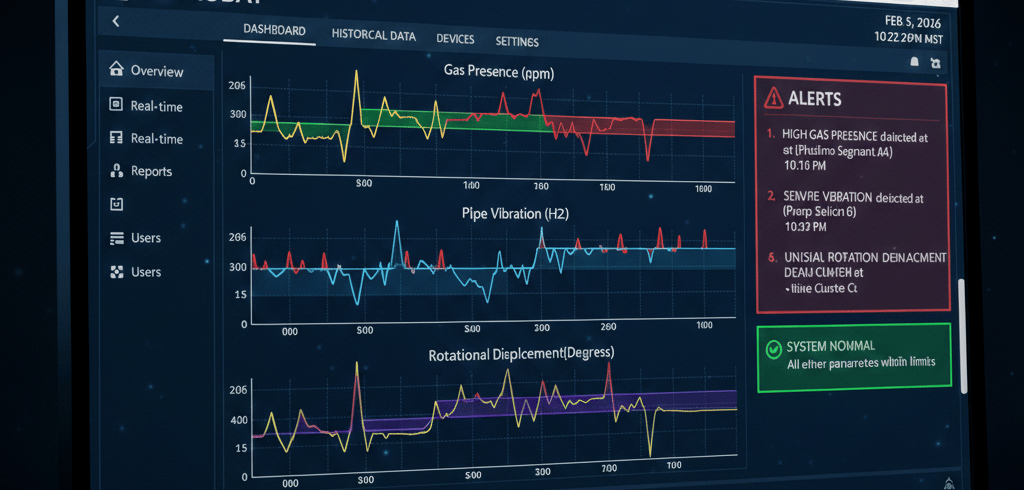Click the 'Rotational Displcement(Degress)' chart title
This screenshot has width=1024, height=490.
pos(521,354)
